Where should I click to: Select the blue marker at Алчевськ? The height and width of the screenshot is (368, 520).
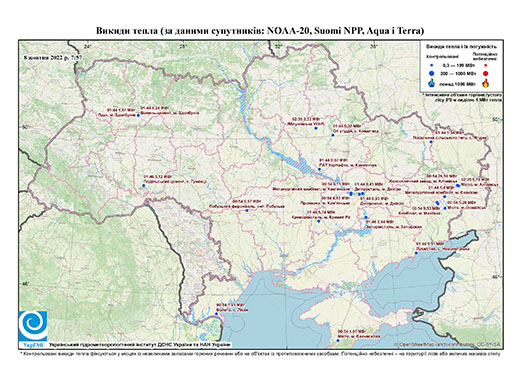click(x=458, y=185)
